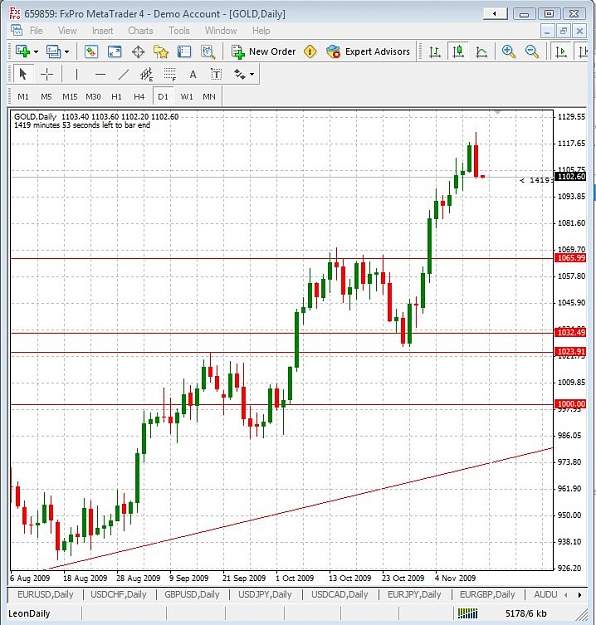
Task: Switch to USDCAD,Daily chart tab
Action: click(339, 595)
